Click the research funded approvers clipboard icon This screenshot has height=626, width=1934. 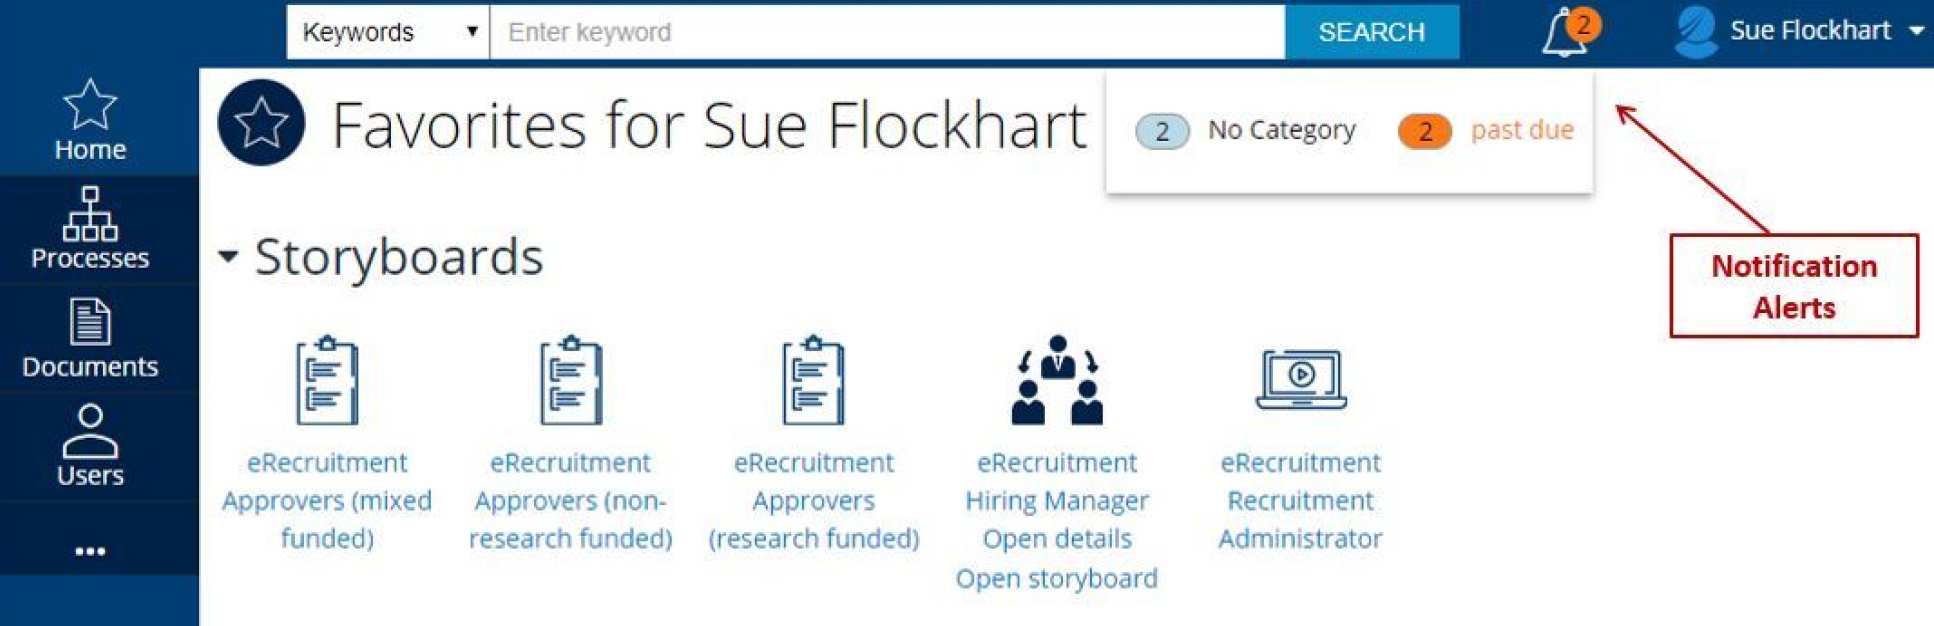pyautogui.click(x=813, y=381)
